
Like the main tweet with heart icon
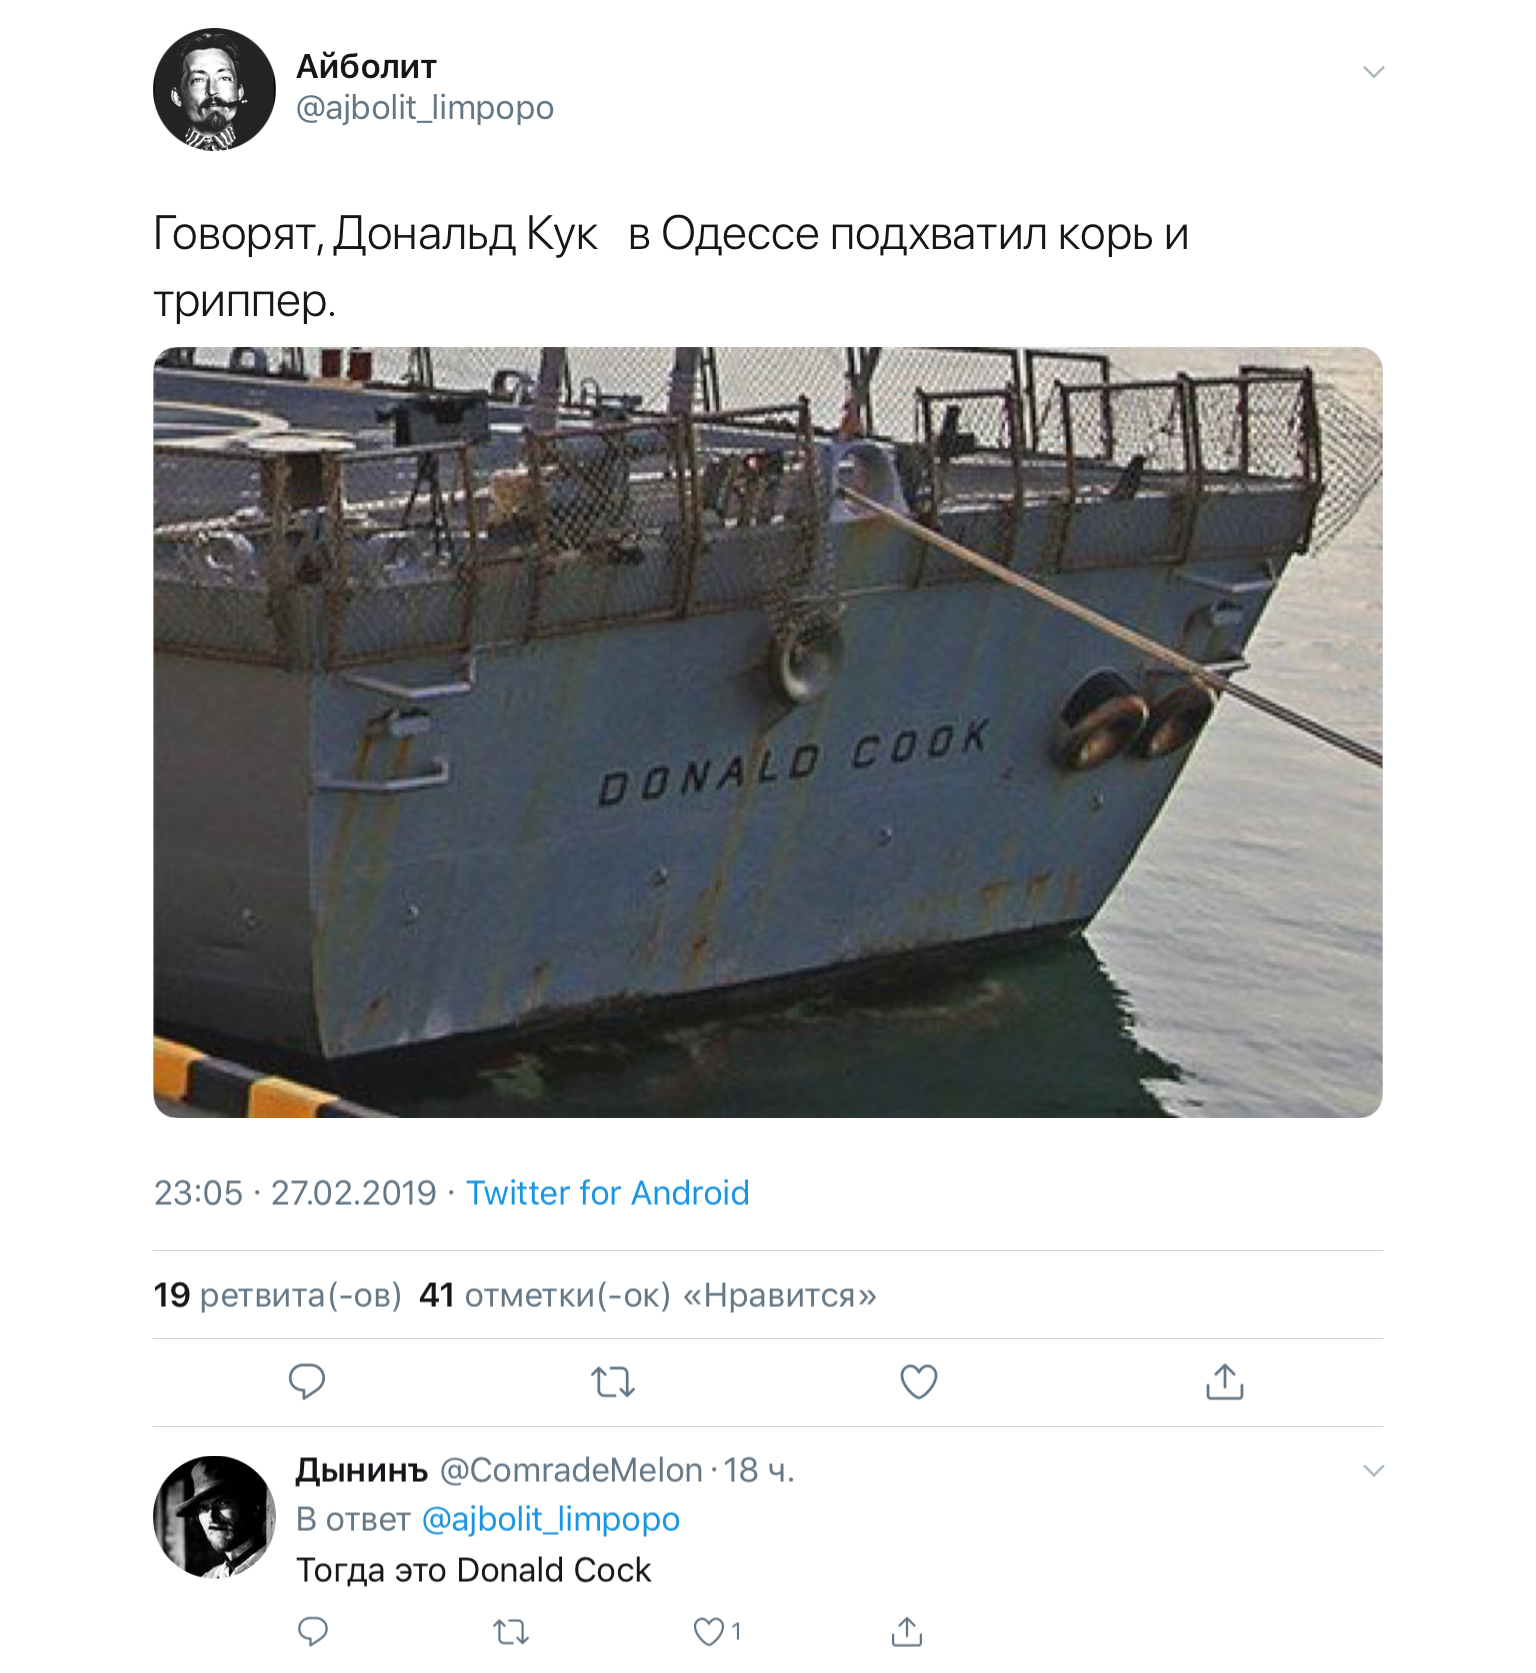click(919, 1382)
